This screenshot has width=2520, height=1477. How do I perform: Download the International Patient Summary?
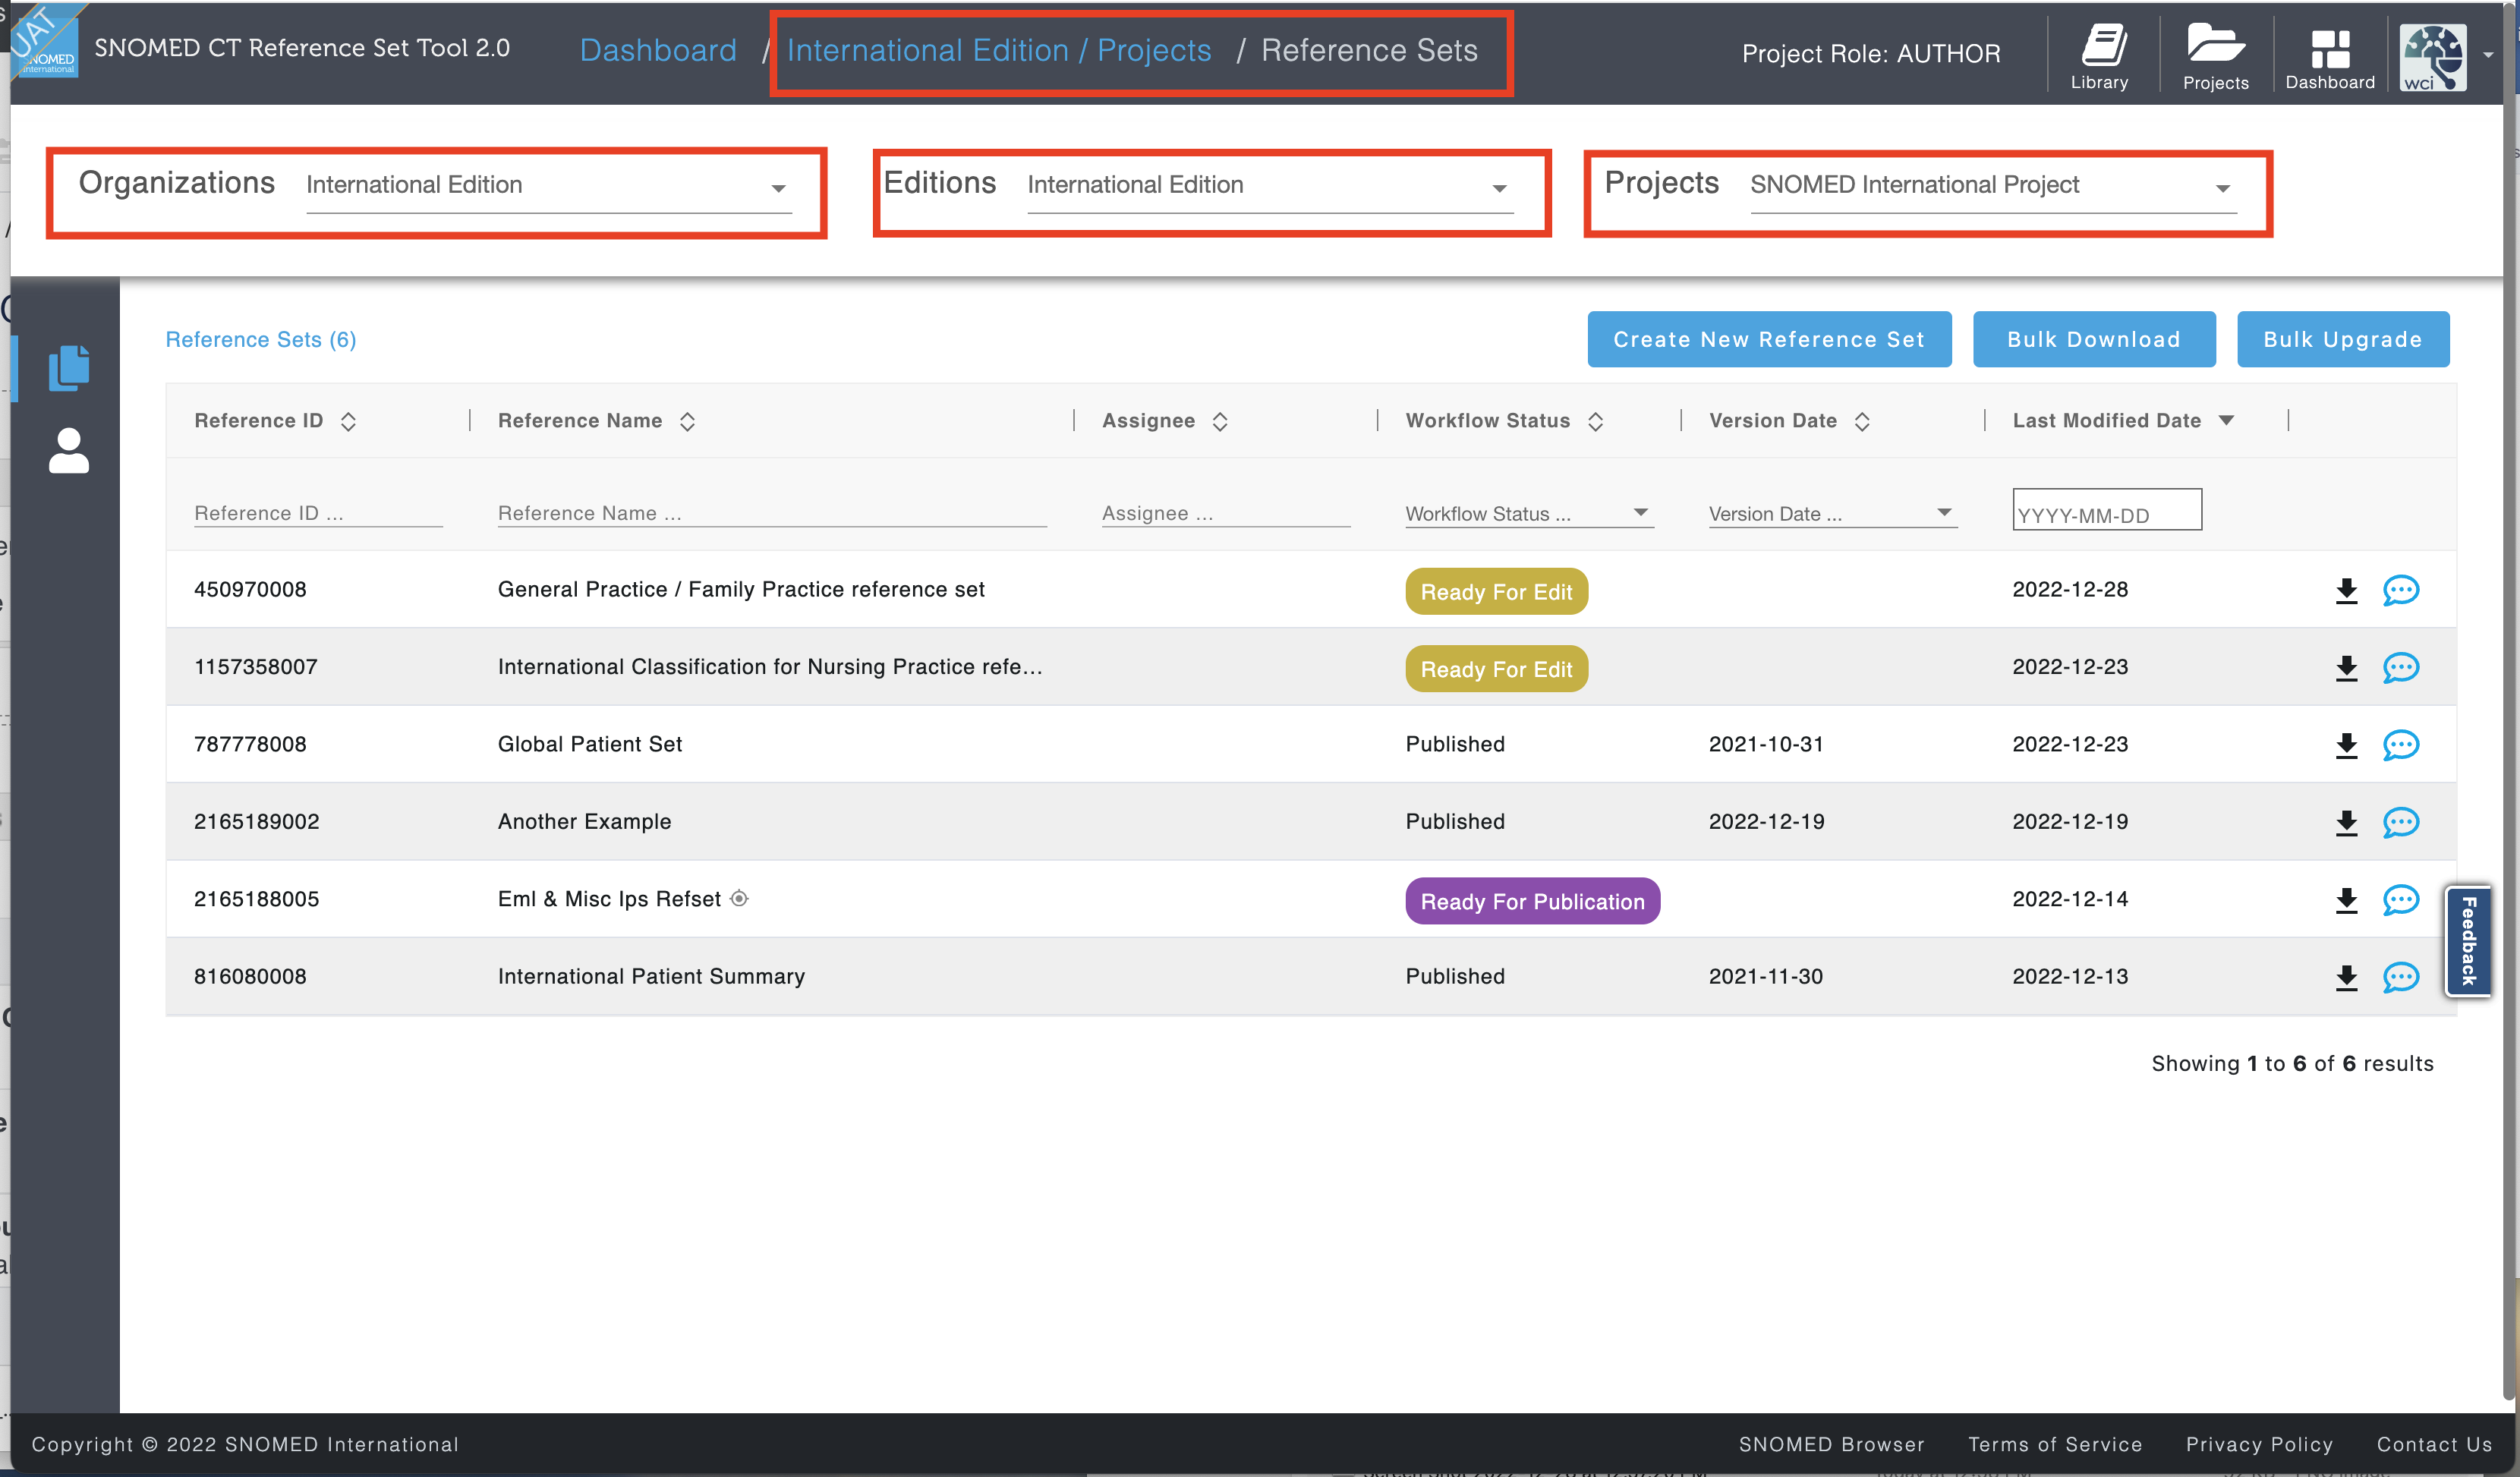tap(2346, 977)
